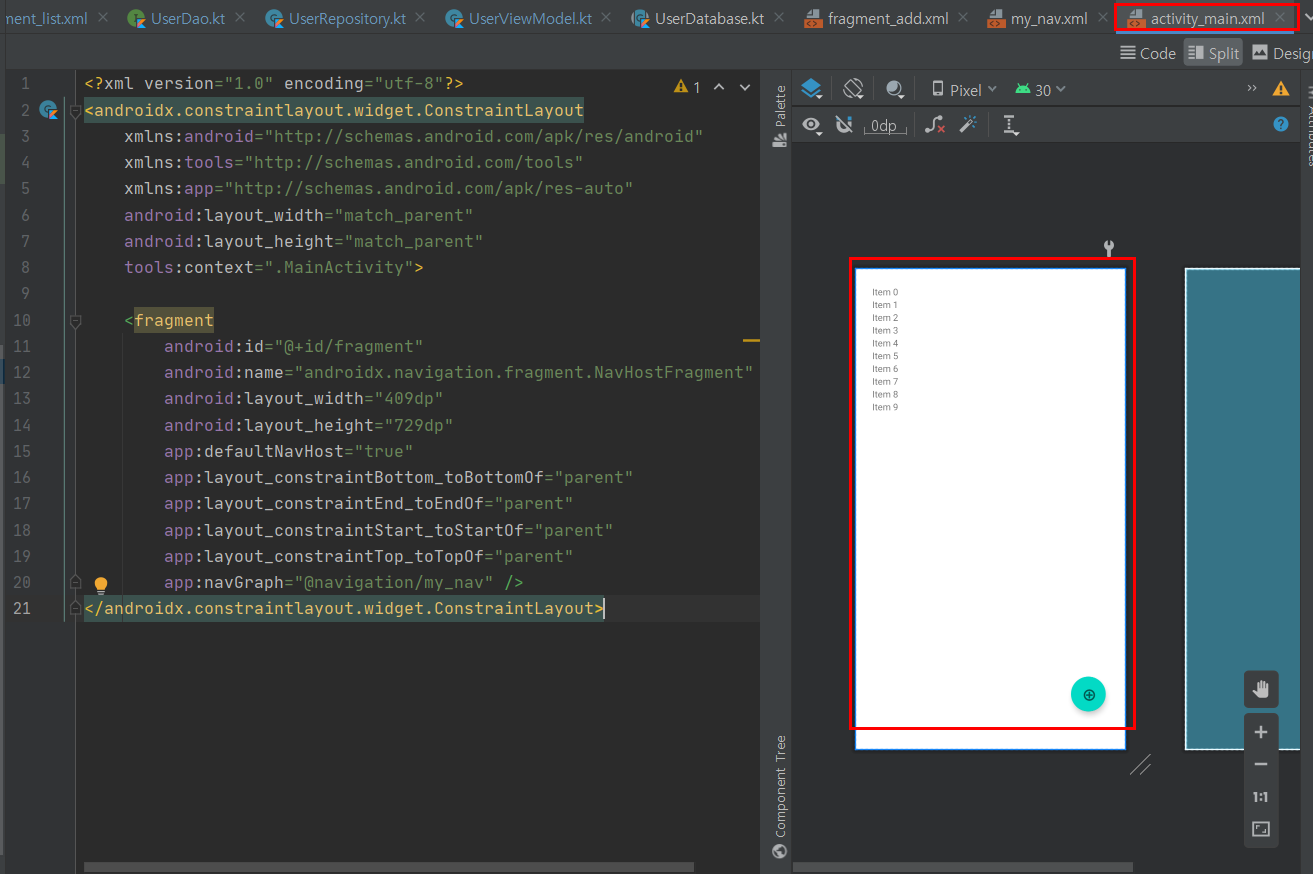Screen dimensions: 1313x874
Task: Open design editor help
Action: tap(1281, 125)
